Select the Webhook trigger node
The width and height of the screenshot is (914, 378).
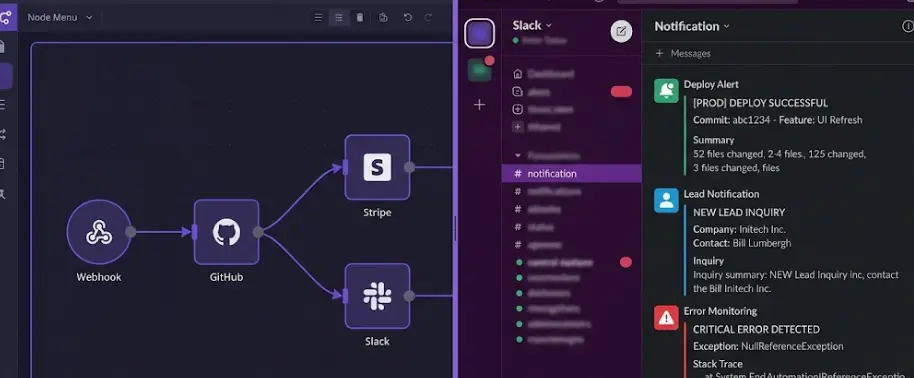pyautogui.click(x=99, y=232)
